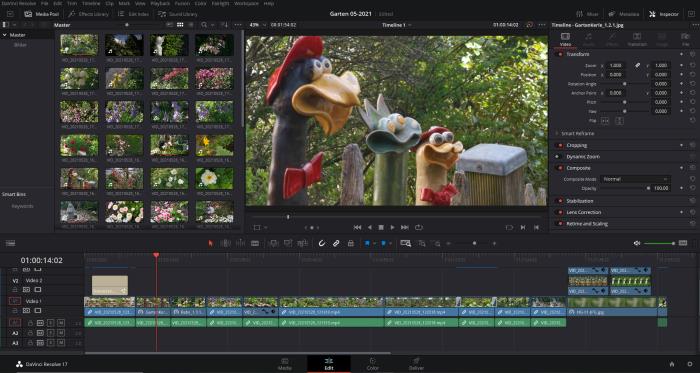Expand the Retime and Scaling section
The height and width of the screenshot is (373, 700).
tap(587, 224)
